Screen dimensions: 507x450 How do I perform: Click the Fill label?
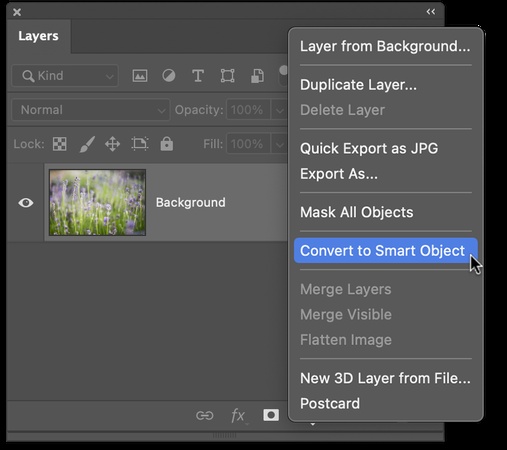pos(213,144)
